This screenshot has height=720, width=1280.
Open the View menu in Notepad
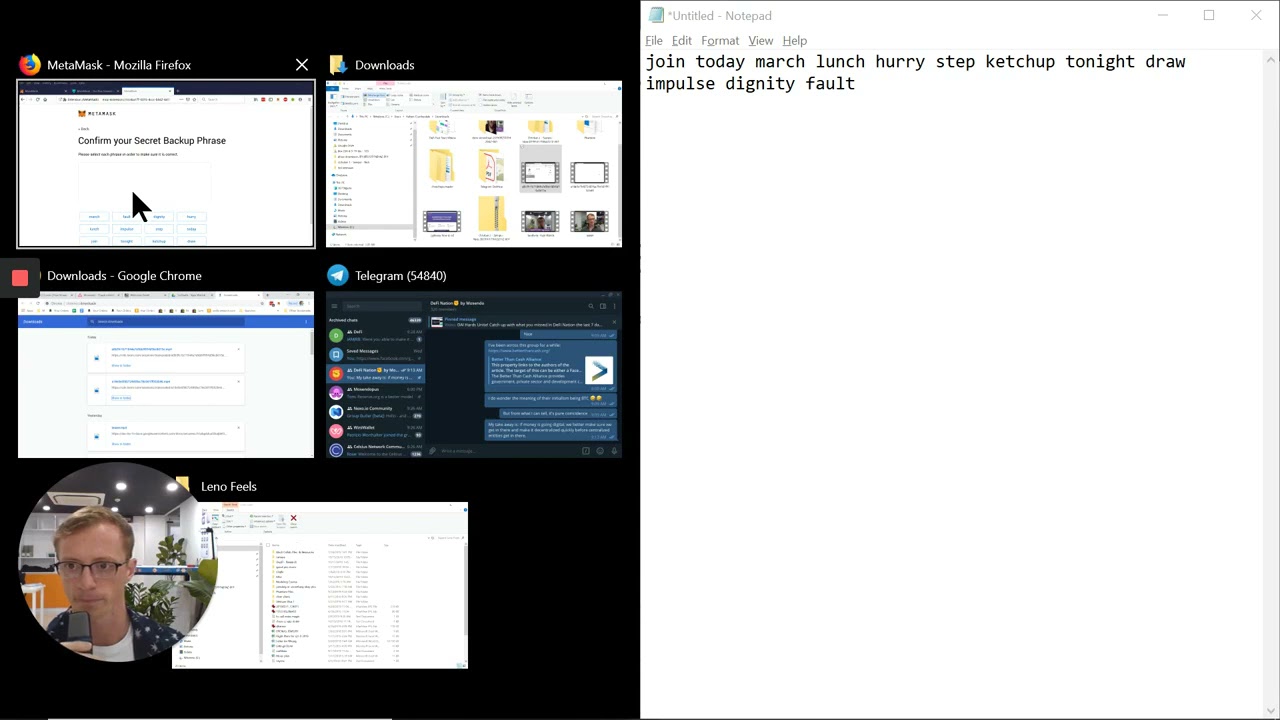click(760, 41)
